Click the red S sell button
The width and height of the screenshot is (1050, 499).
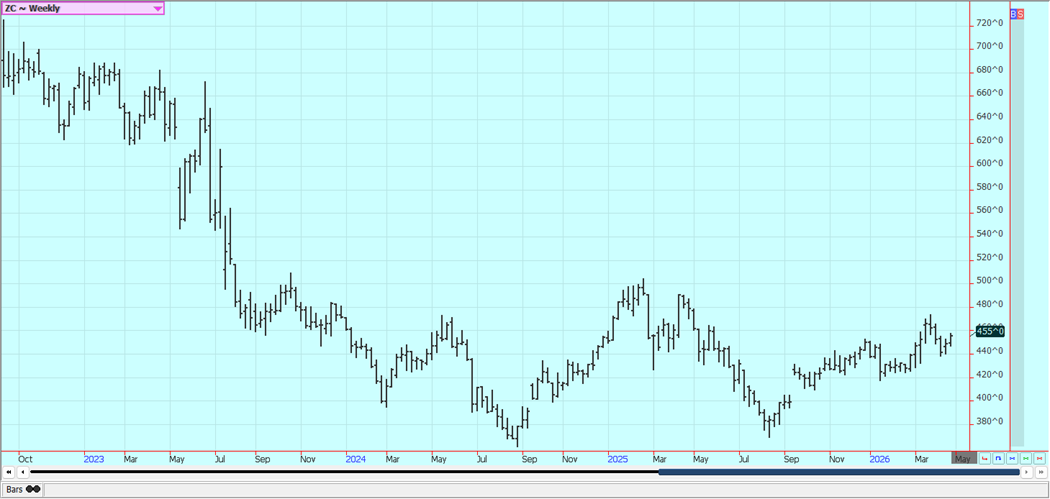(1020, 14)
